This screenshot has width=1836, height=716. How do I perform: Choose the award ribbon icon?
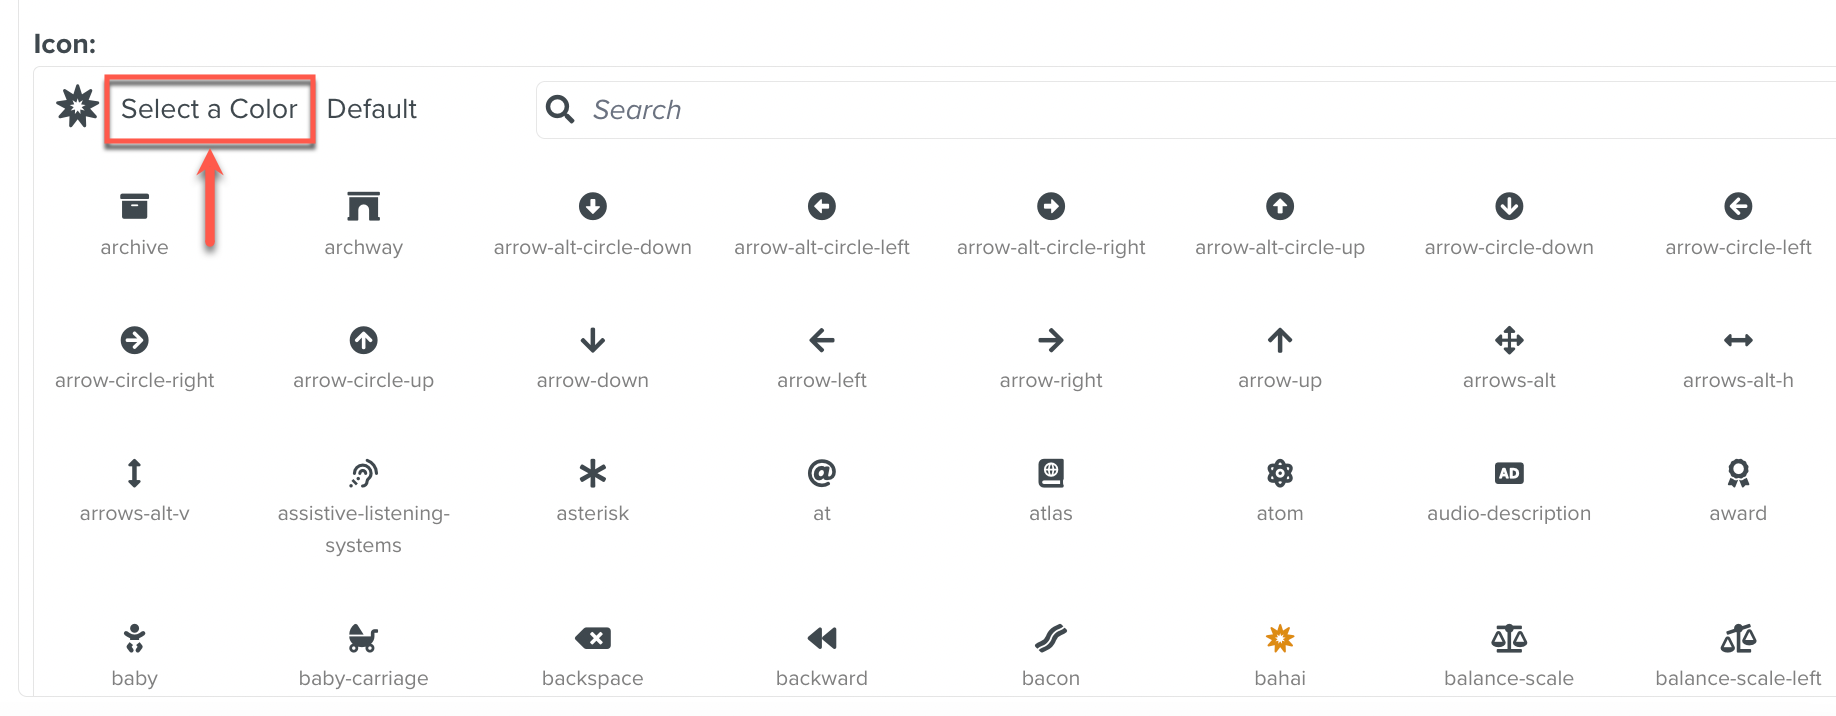coord(1737,473)
